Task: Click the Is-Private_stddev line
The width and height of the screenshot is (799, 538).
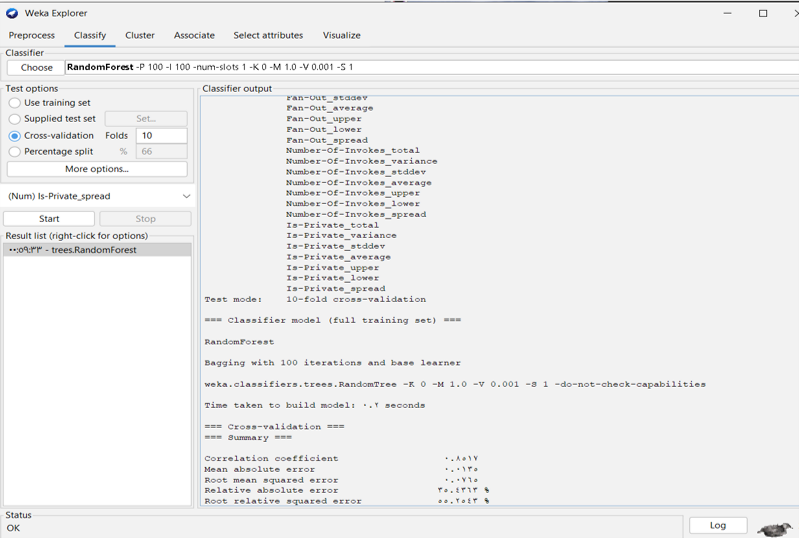Action: coord(335,246)
